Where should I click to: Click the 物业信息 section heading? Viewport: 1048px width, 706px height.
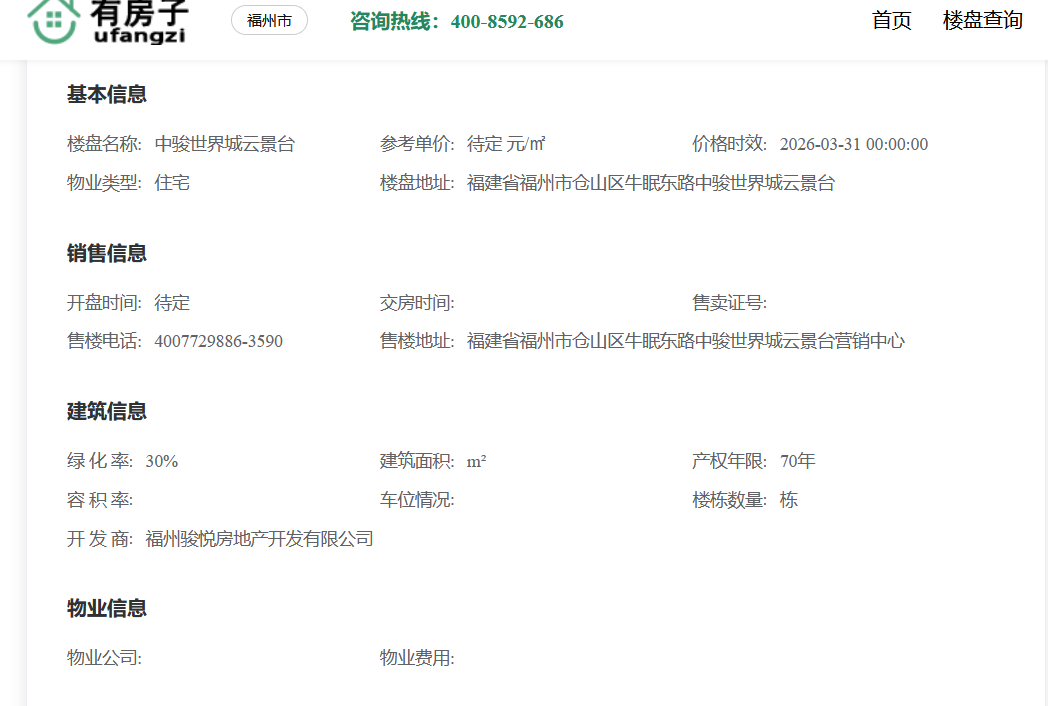pos(107,609)
